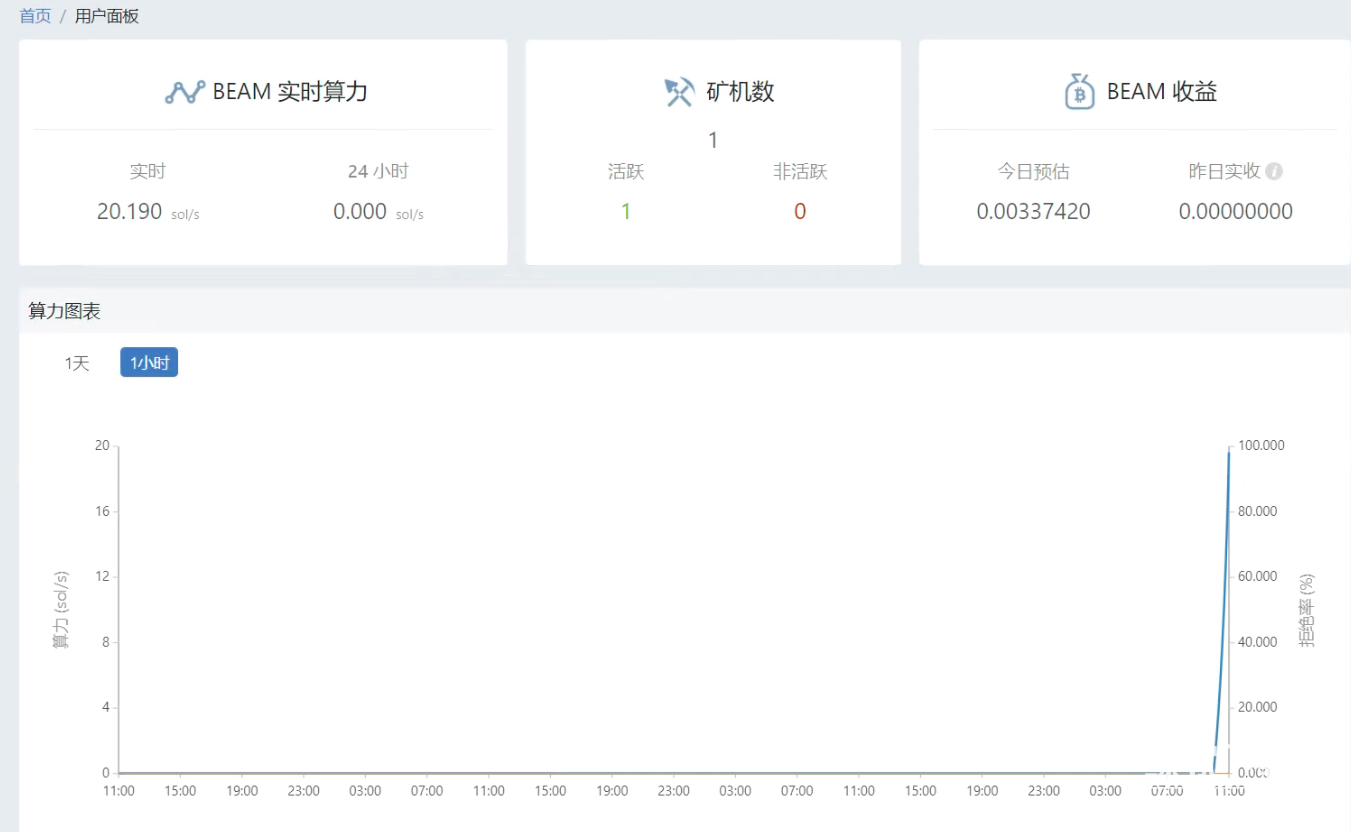1351x832 pixels.
Task: Click the realtime hashrate value 20.190
Action: point(129,211)
